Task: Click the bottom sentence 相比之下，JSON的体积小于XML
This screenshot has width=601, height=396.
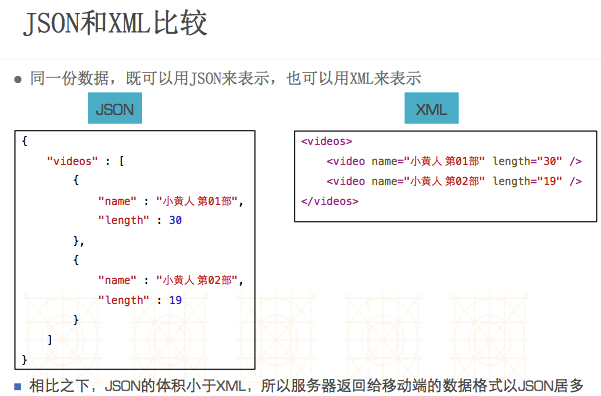Action: [x=137, y=386]
